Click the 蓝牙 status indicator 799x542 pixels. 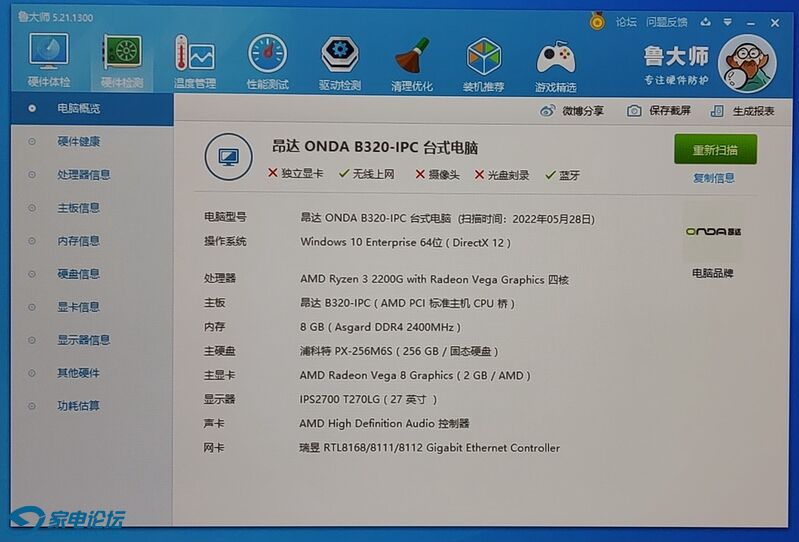click(563, 175)
